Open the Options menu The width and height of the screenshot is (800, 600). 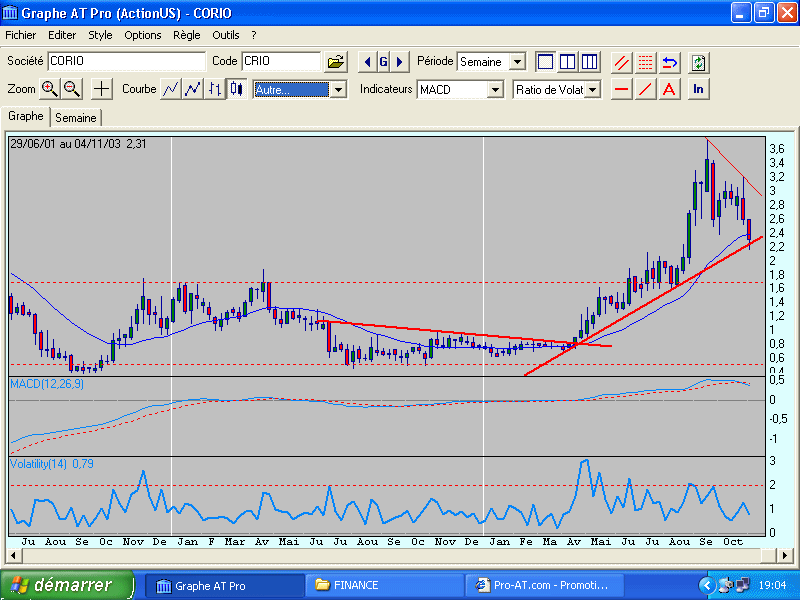pos(143,35)
